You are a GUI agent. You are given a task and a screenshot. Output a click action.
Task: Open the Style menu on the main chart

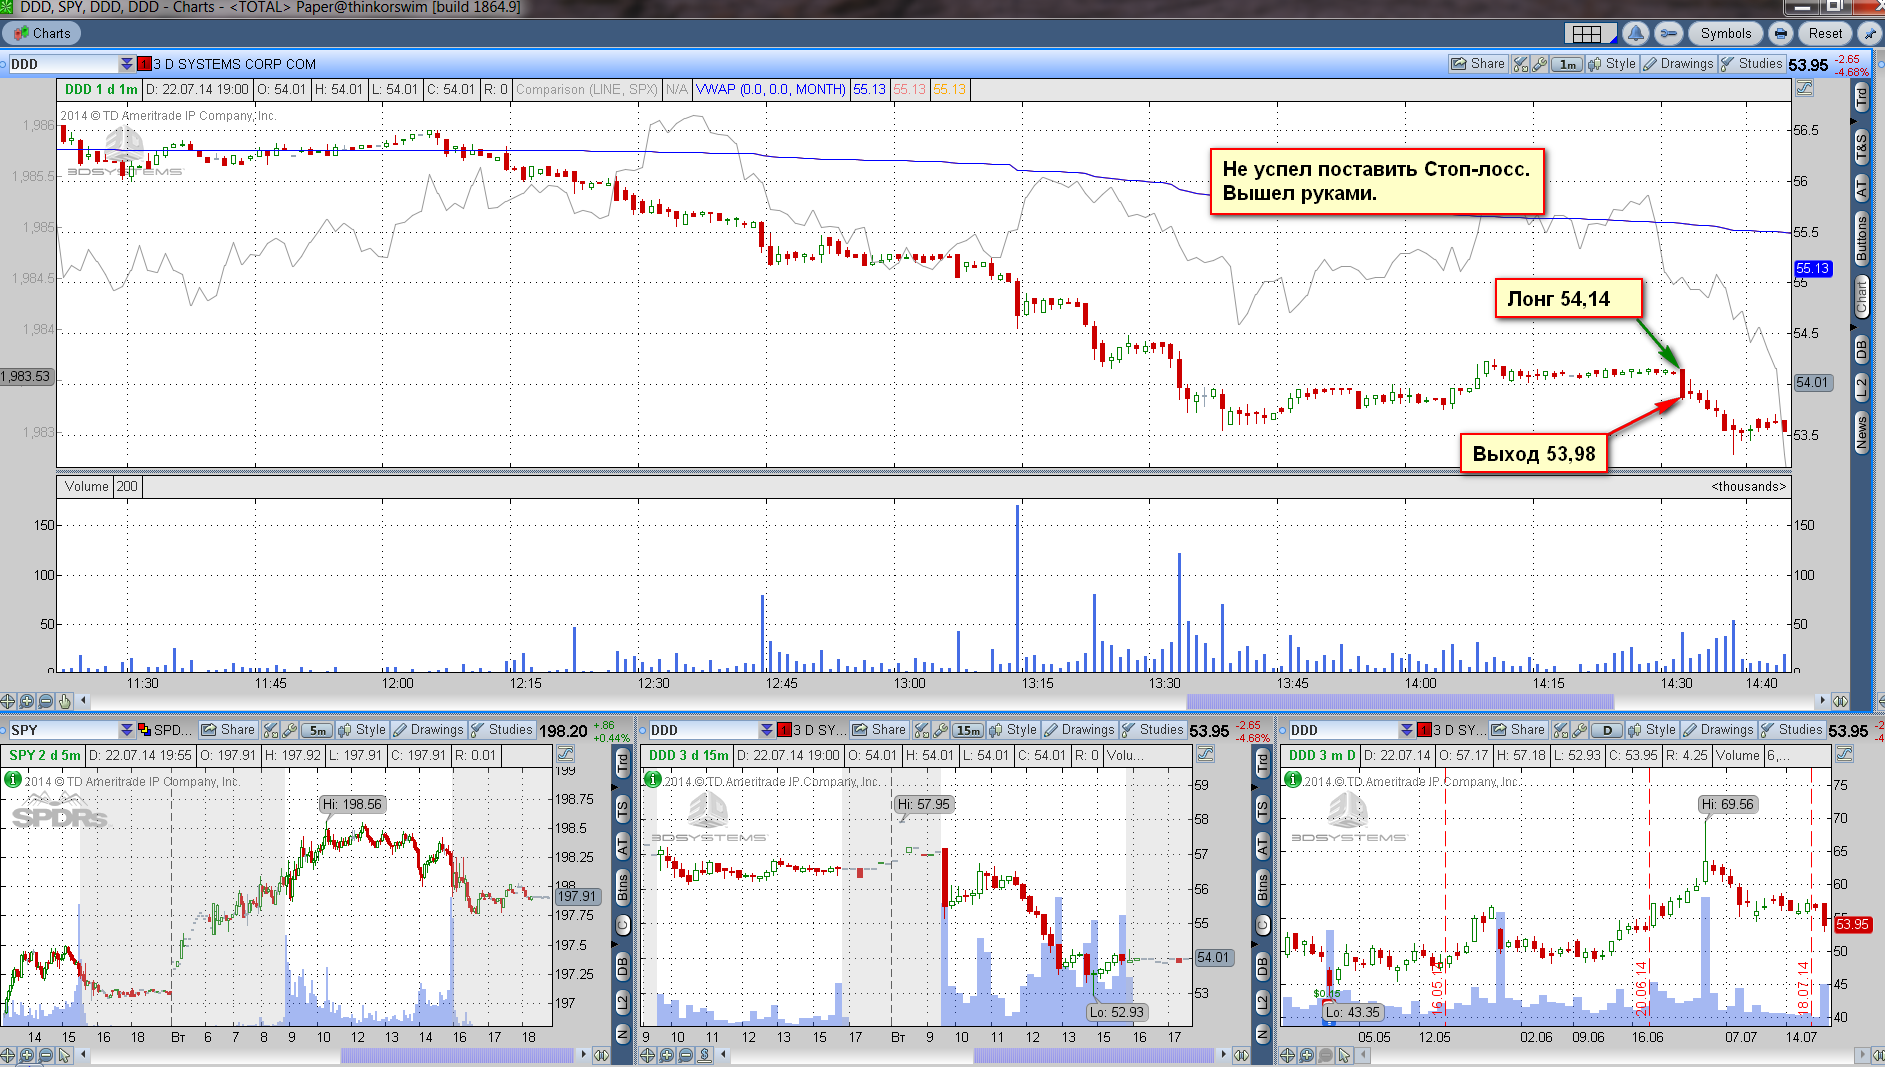click(x=1612, y=64)
